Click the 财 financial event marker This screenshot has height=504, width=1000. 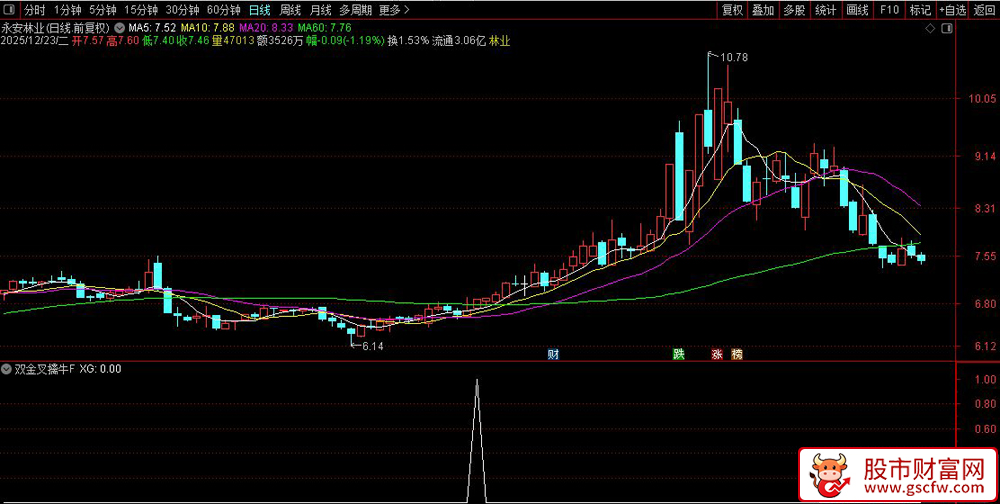pos(552,354)
